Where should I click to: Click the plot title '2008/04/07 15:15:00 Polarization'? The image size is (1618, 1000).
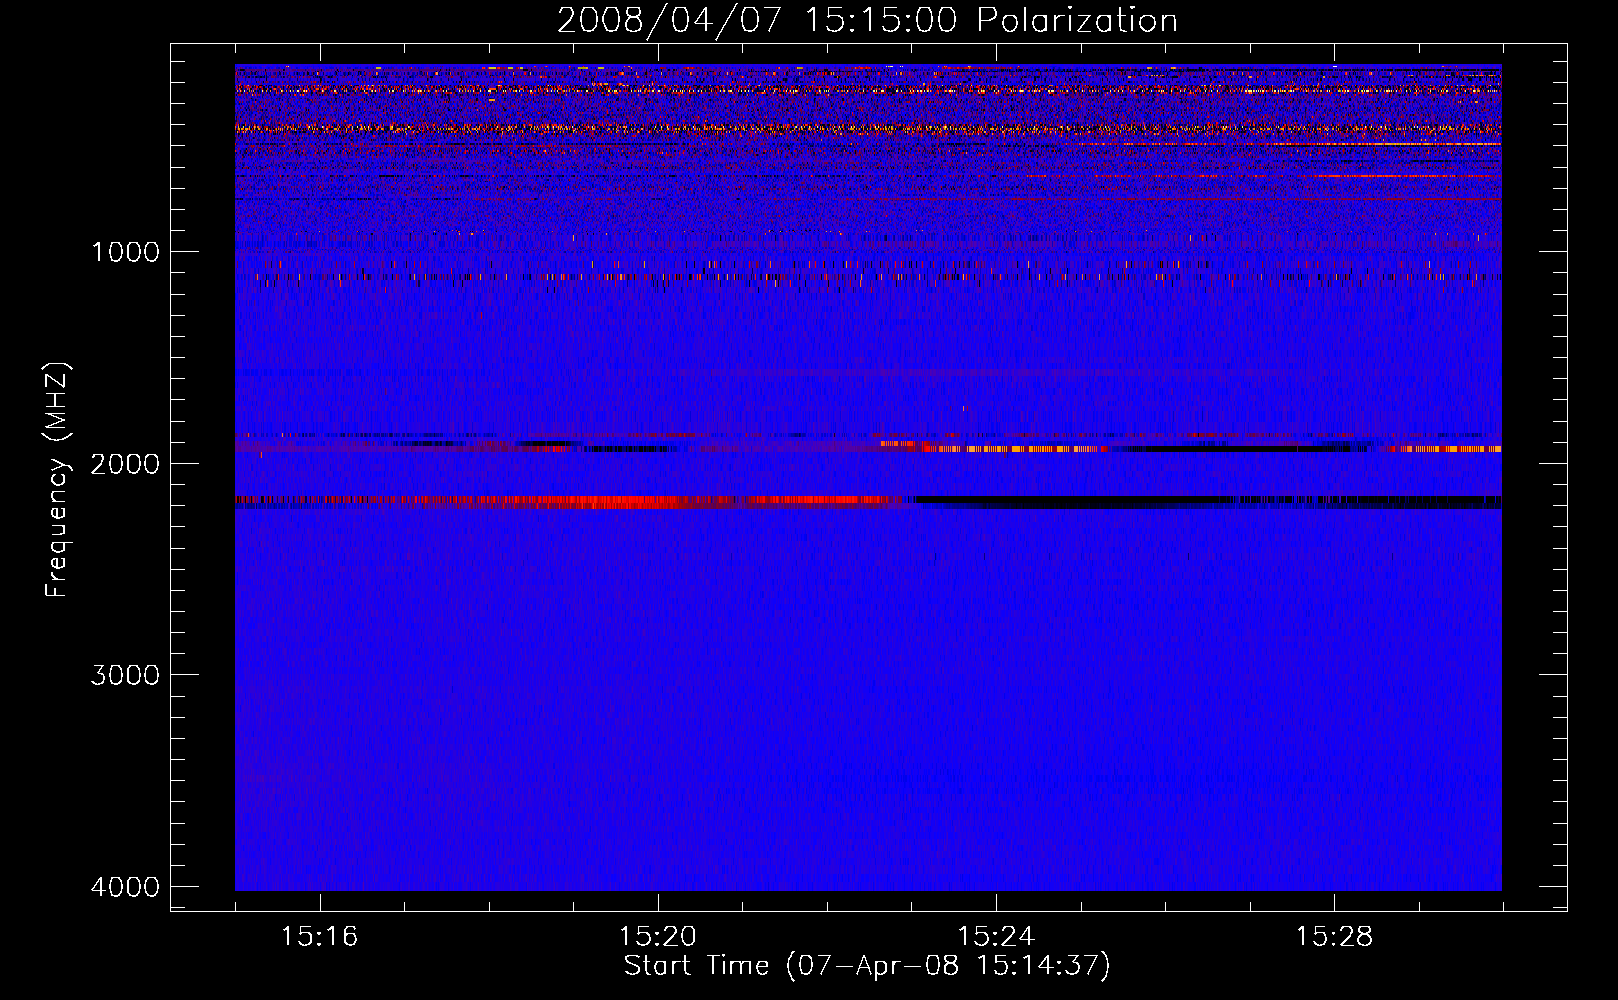[867, 20]
